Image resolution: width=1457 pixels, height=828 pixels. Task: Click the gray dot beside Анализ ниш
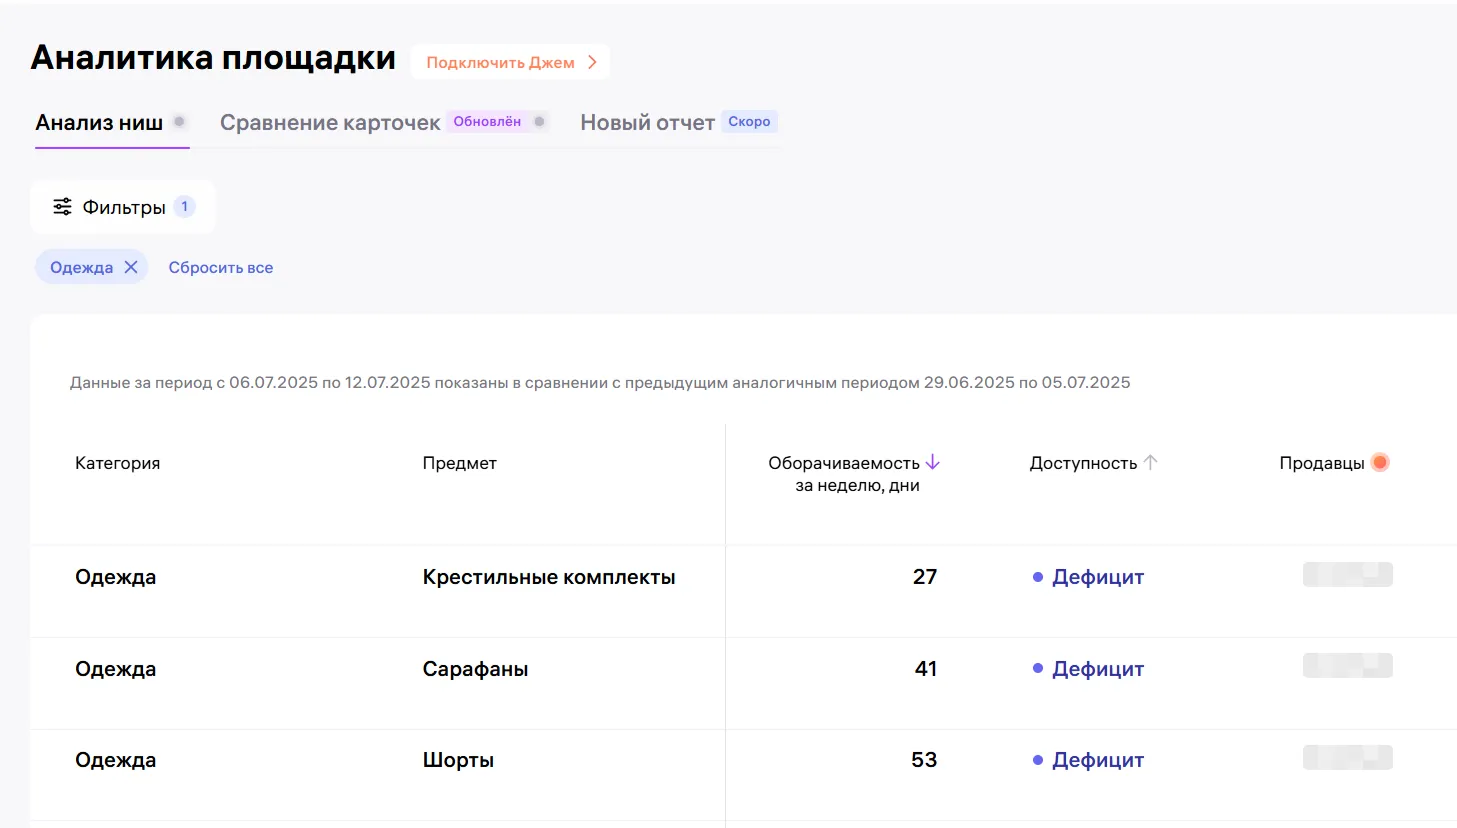(179, 122)
